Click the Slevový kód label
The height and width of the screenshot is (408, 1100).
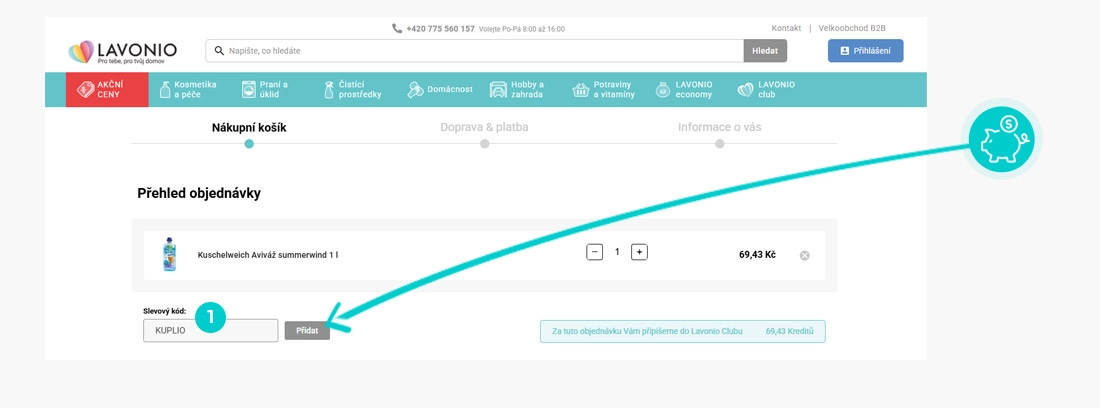pos(165,311)
